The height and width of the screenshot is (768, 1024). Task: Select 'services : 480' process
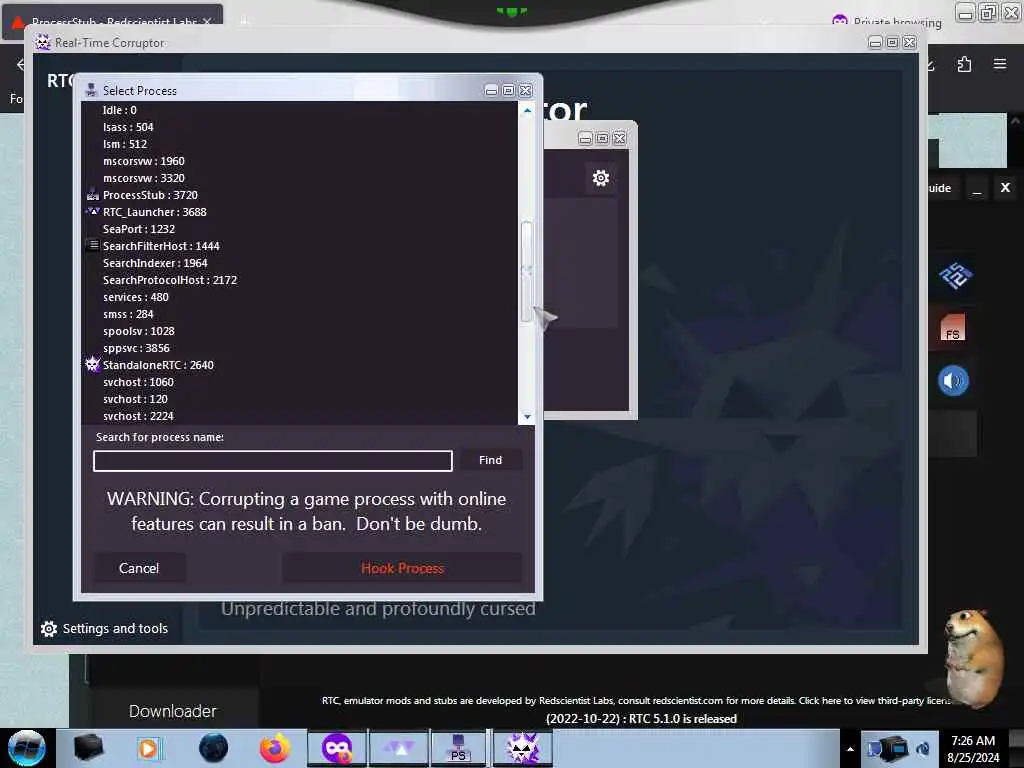[136, 296]
